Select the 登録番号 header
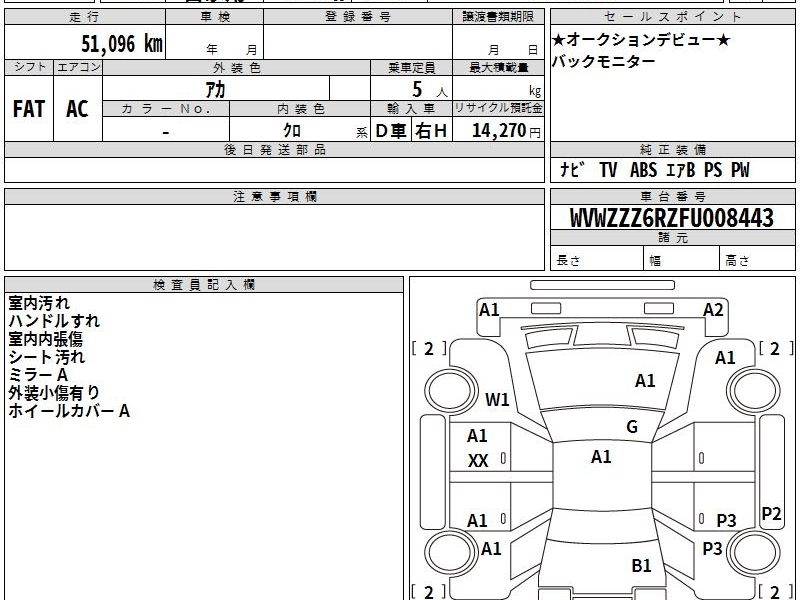The image size is (800, 600). [358, 17]
